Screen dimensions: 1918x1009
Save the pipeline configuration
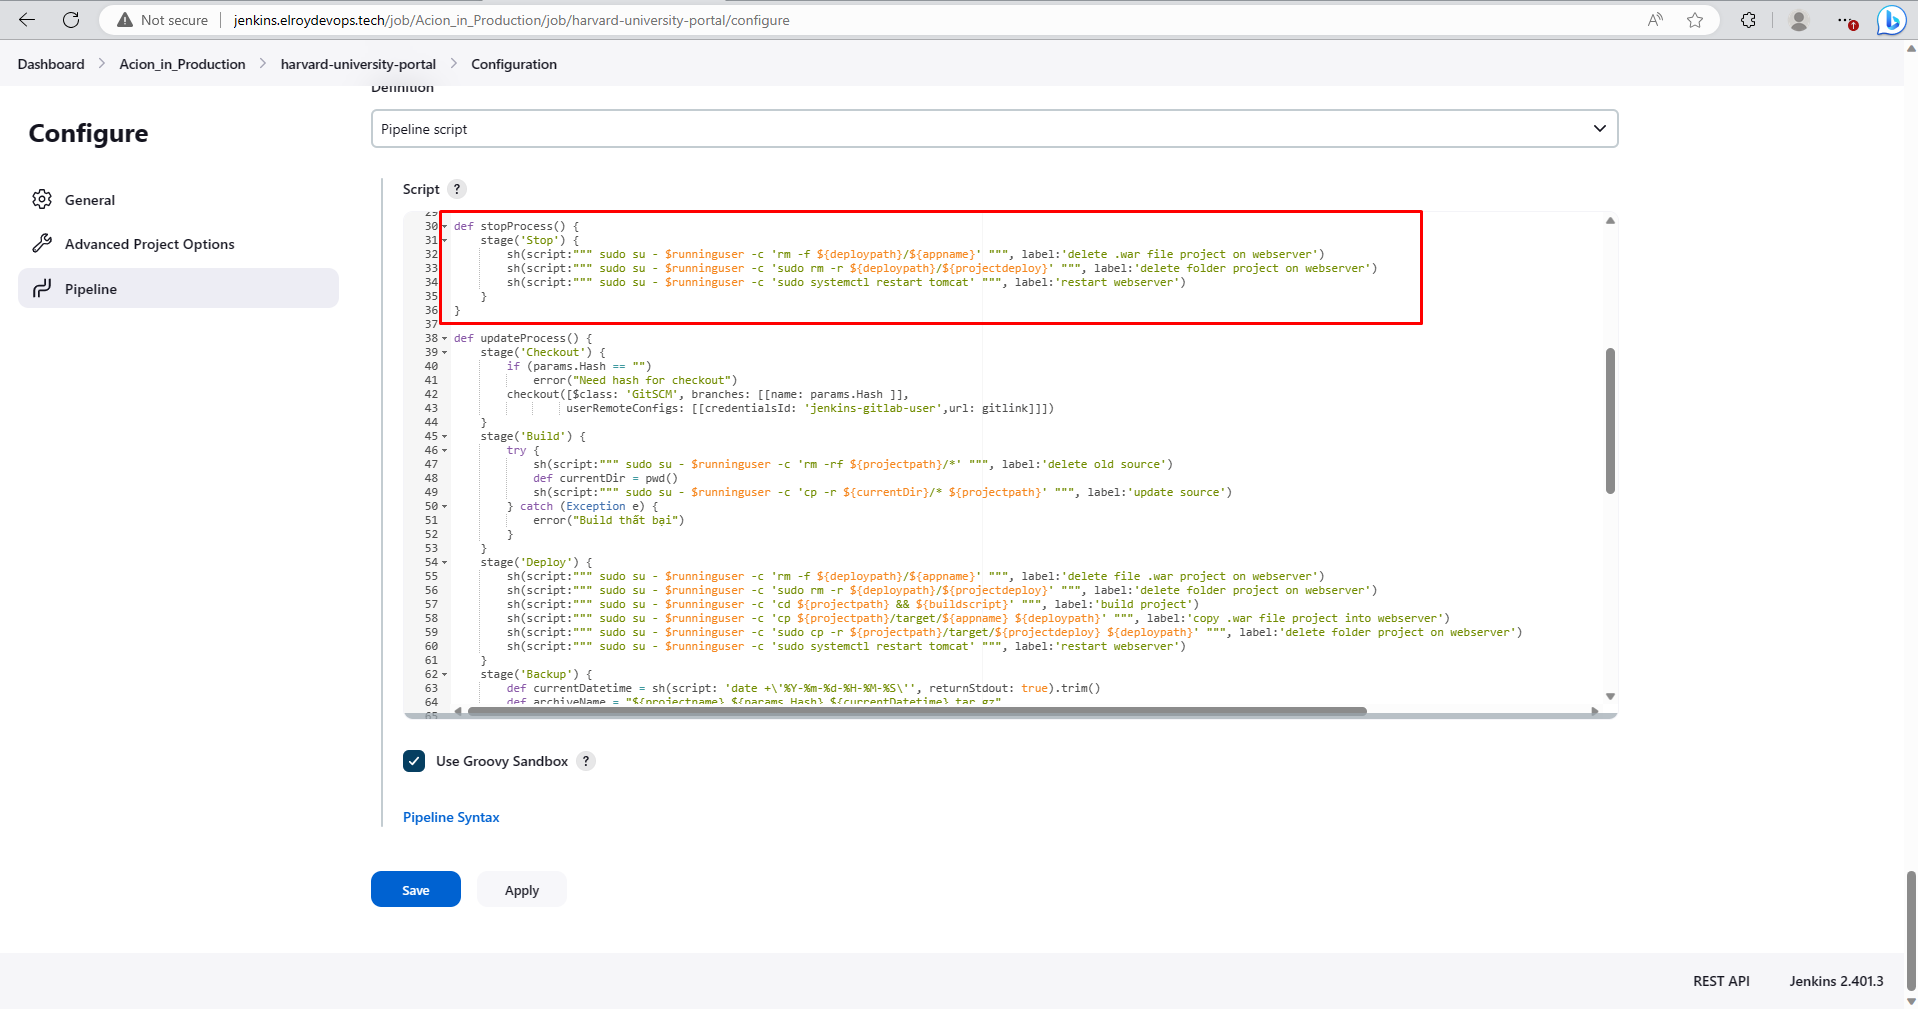pyautogui.click(x=416, y=889)
